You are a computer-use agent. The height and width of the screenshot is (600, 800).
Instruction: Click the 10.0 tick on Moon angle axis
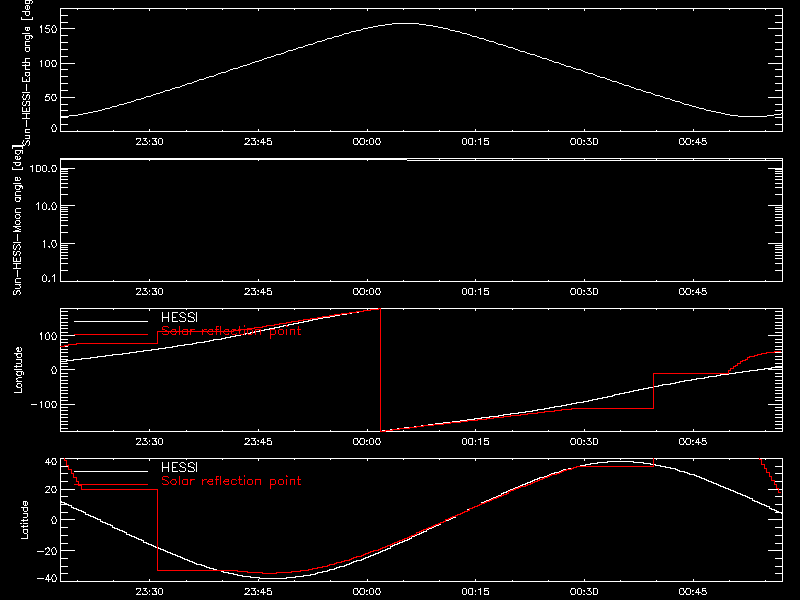point(46,206)
